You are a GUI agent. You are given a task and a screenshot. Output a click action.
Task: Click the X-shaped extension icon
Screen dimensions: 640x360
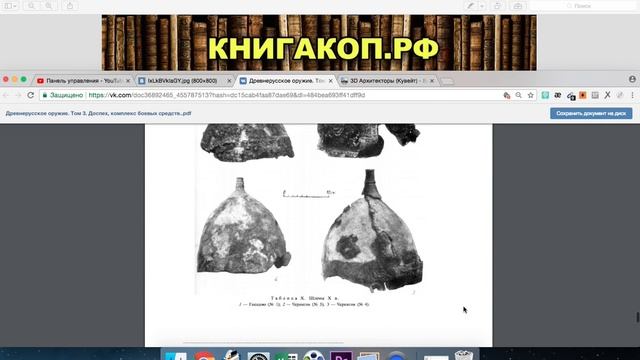point(607,95)
